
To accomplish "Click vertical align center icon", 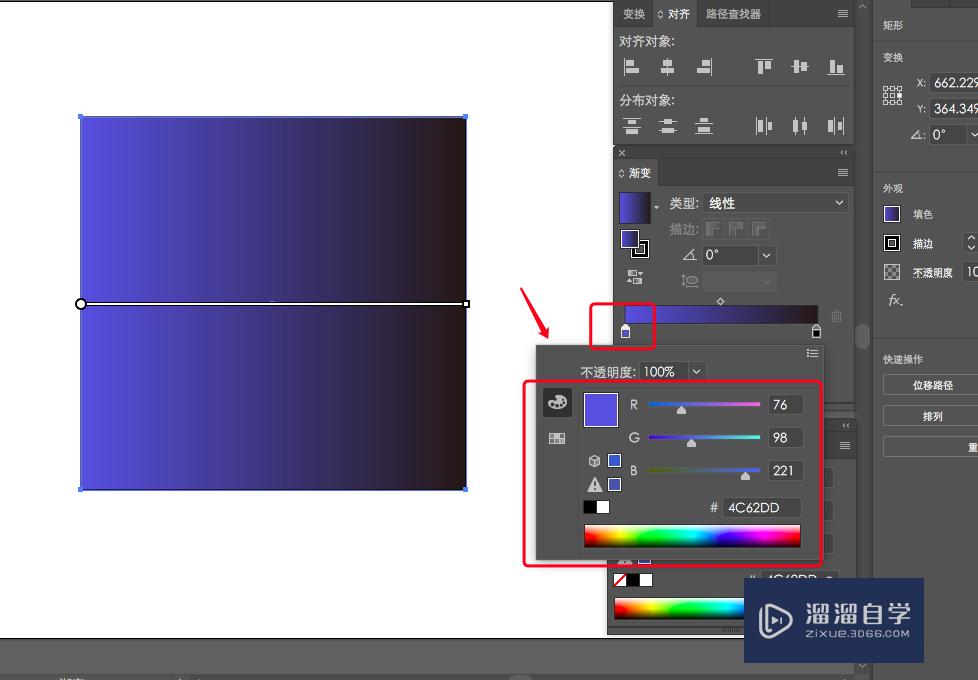I will [x=800, y=67].
